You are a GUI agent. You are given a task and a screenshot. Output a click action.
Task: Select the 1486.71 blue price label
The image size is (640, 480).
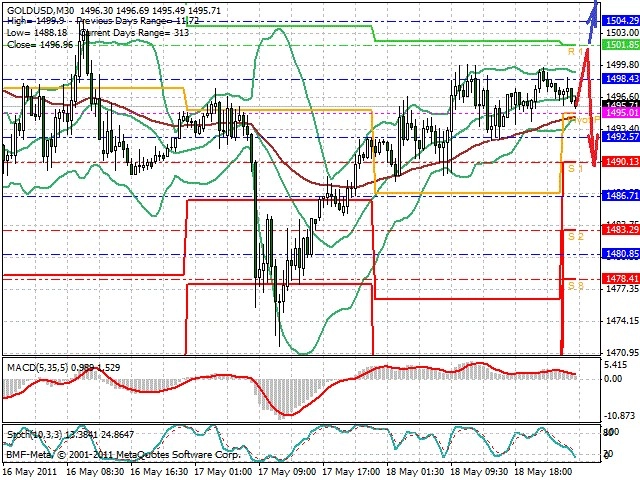[621, 196]
